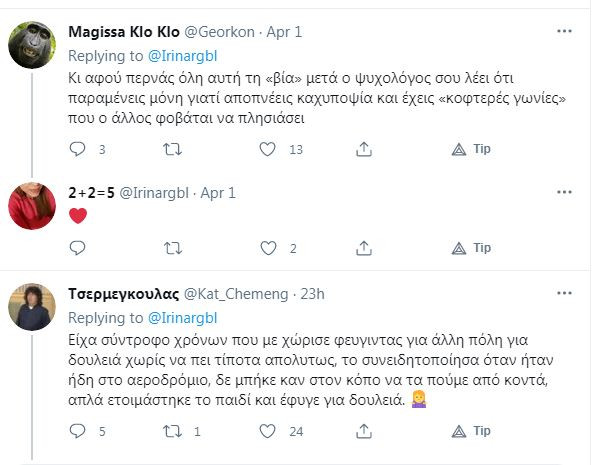Like Magissa Klo Klo's tweet

pyautogui.click(x=267, y=150)
